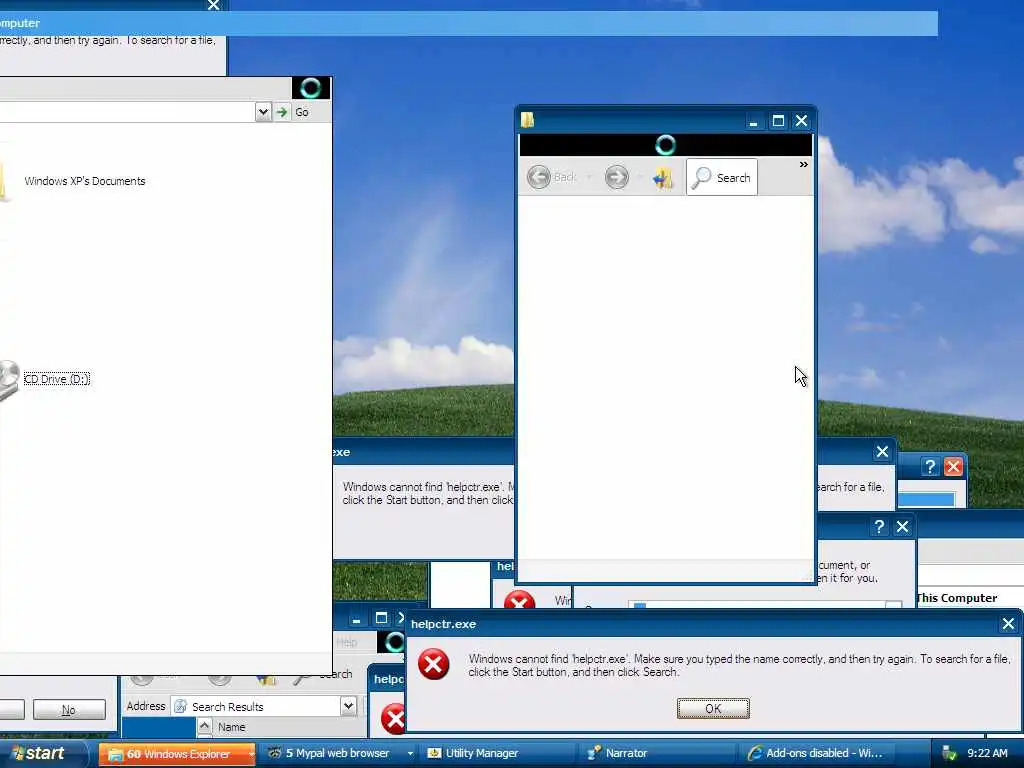1024x768 pixels.
Task: Close the helpctr.exe dialog behind the small Explorer window
Action: (882, 452)
